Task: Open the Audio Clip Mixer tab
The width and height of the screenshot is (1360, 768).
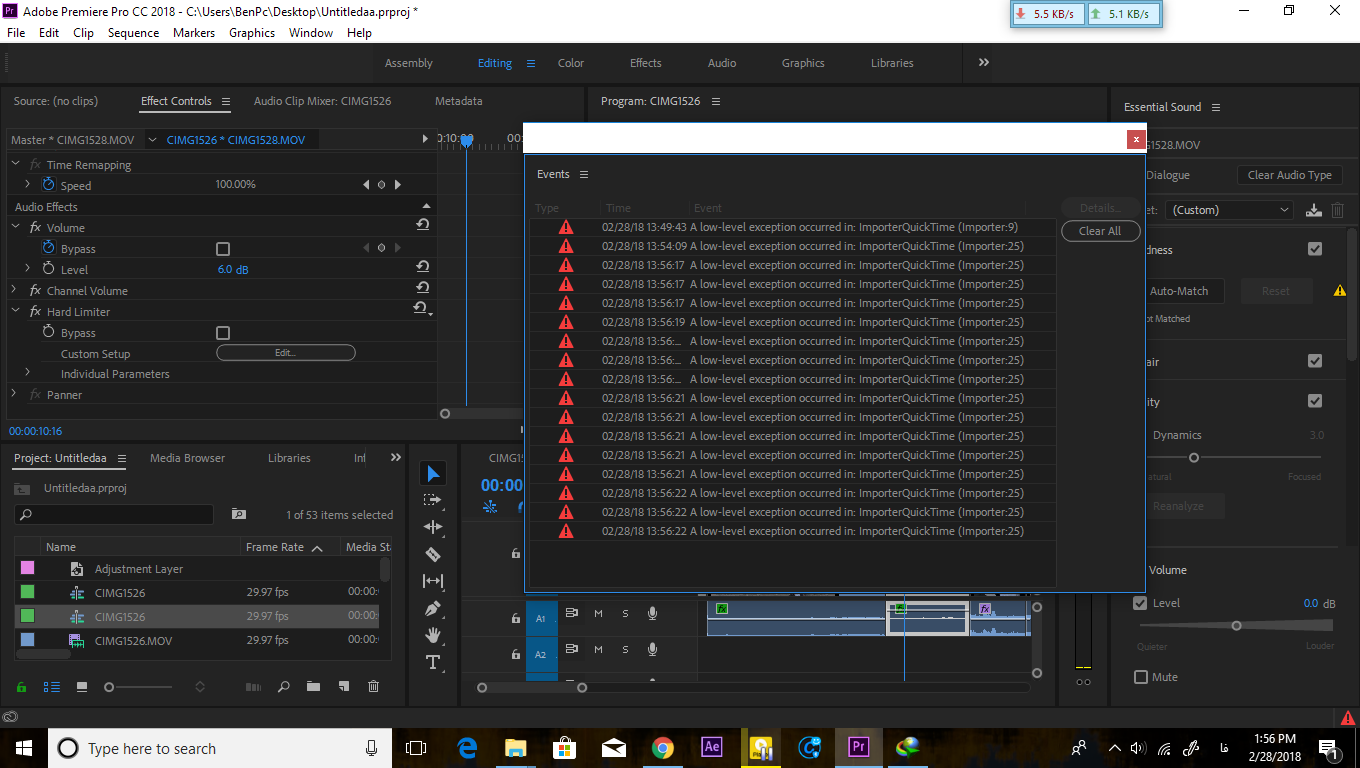Action: (322, 101)
